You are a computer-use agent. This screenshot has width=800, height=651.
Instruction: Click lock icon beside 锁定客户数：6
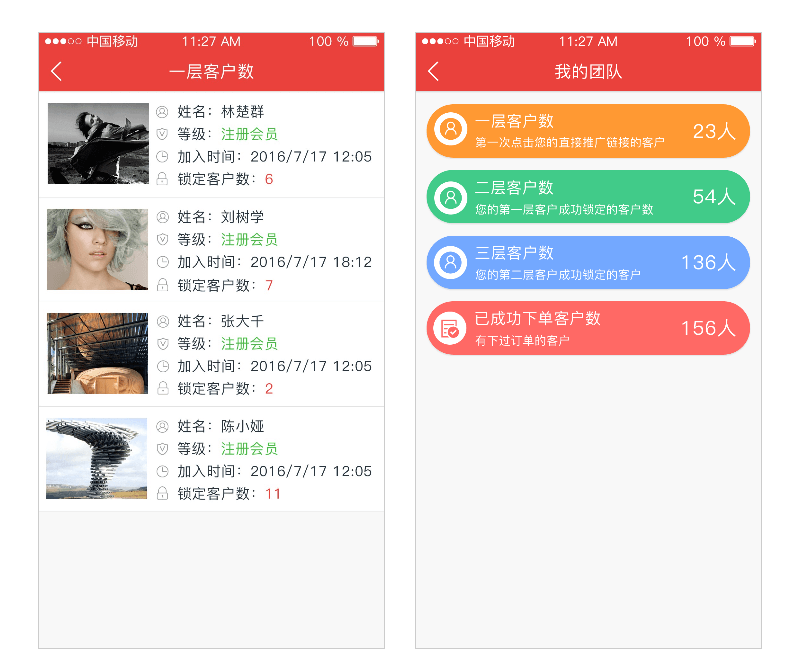[x=162, y=179]
